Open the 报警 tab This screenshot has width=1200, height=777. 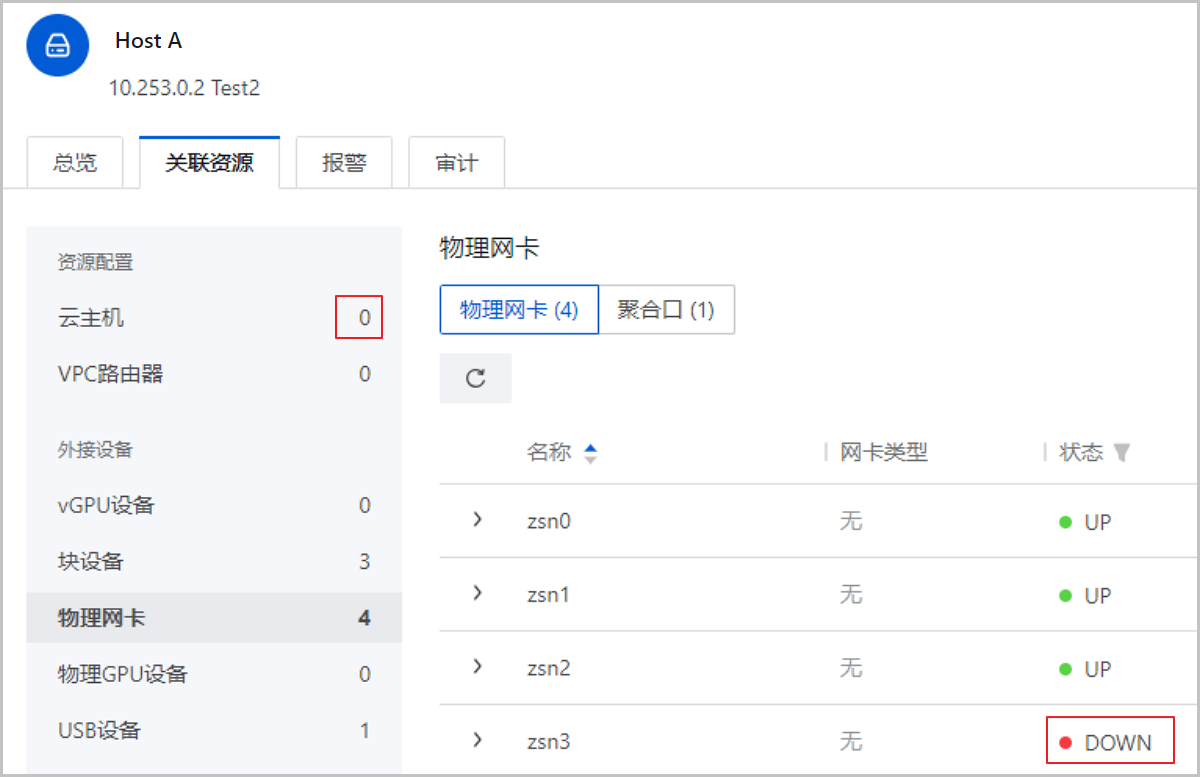(344, 163)
